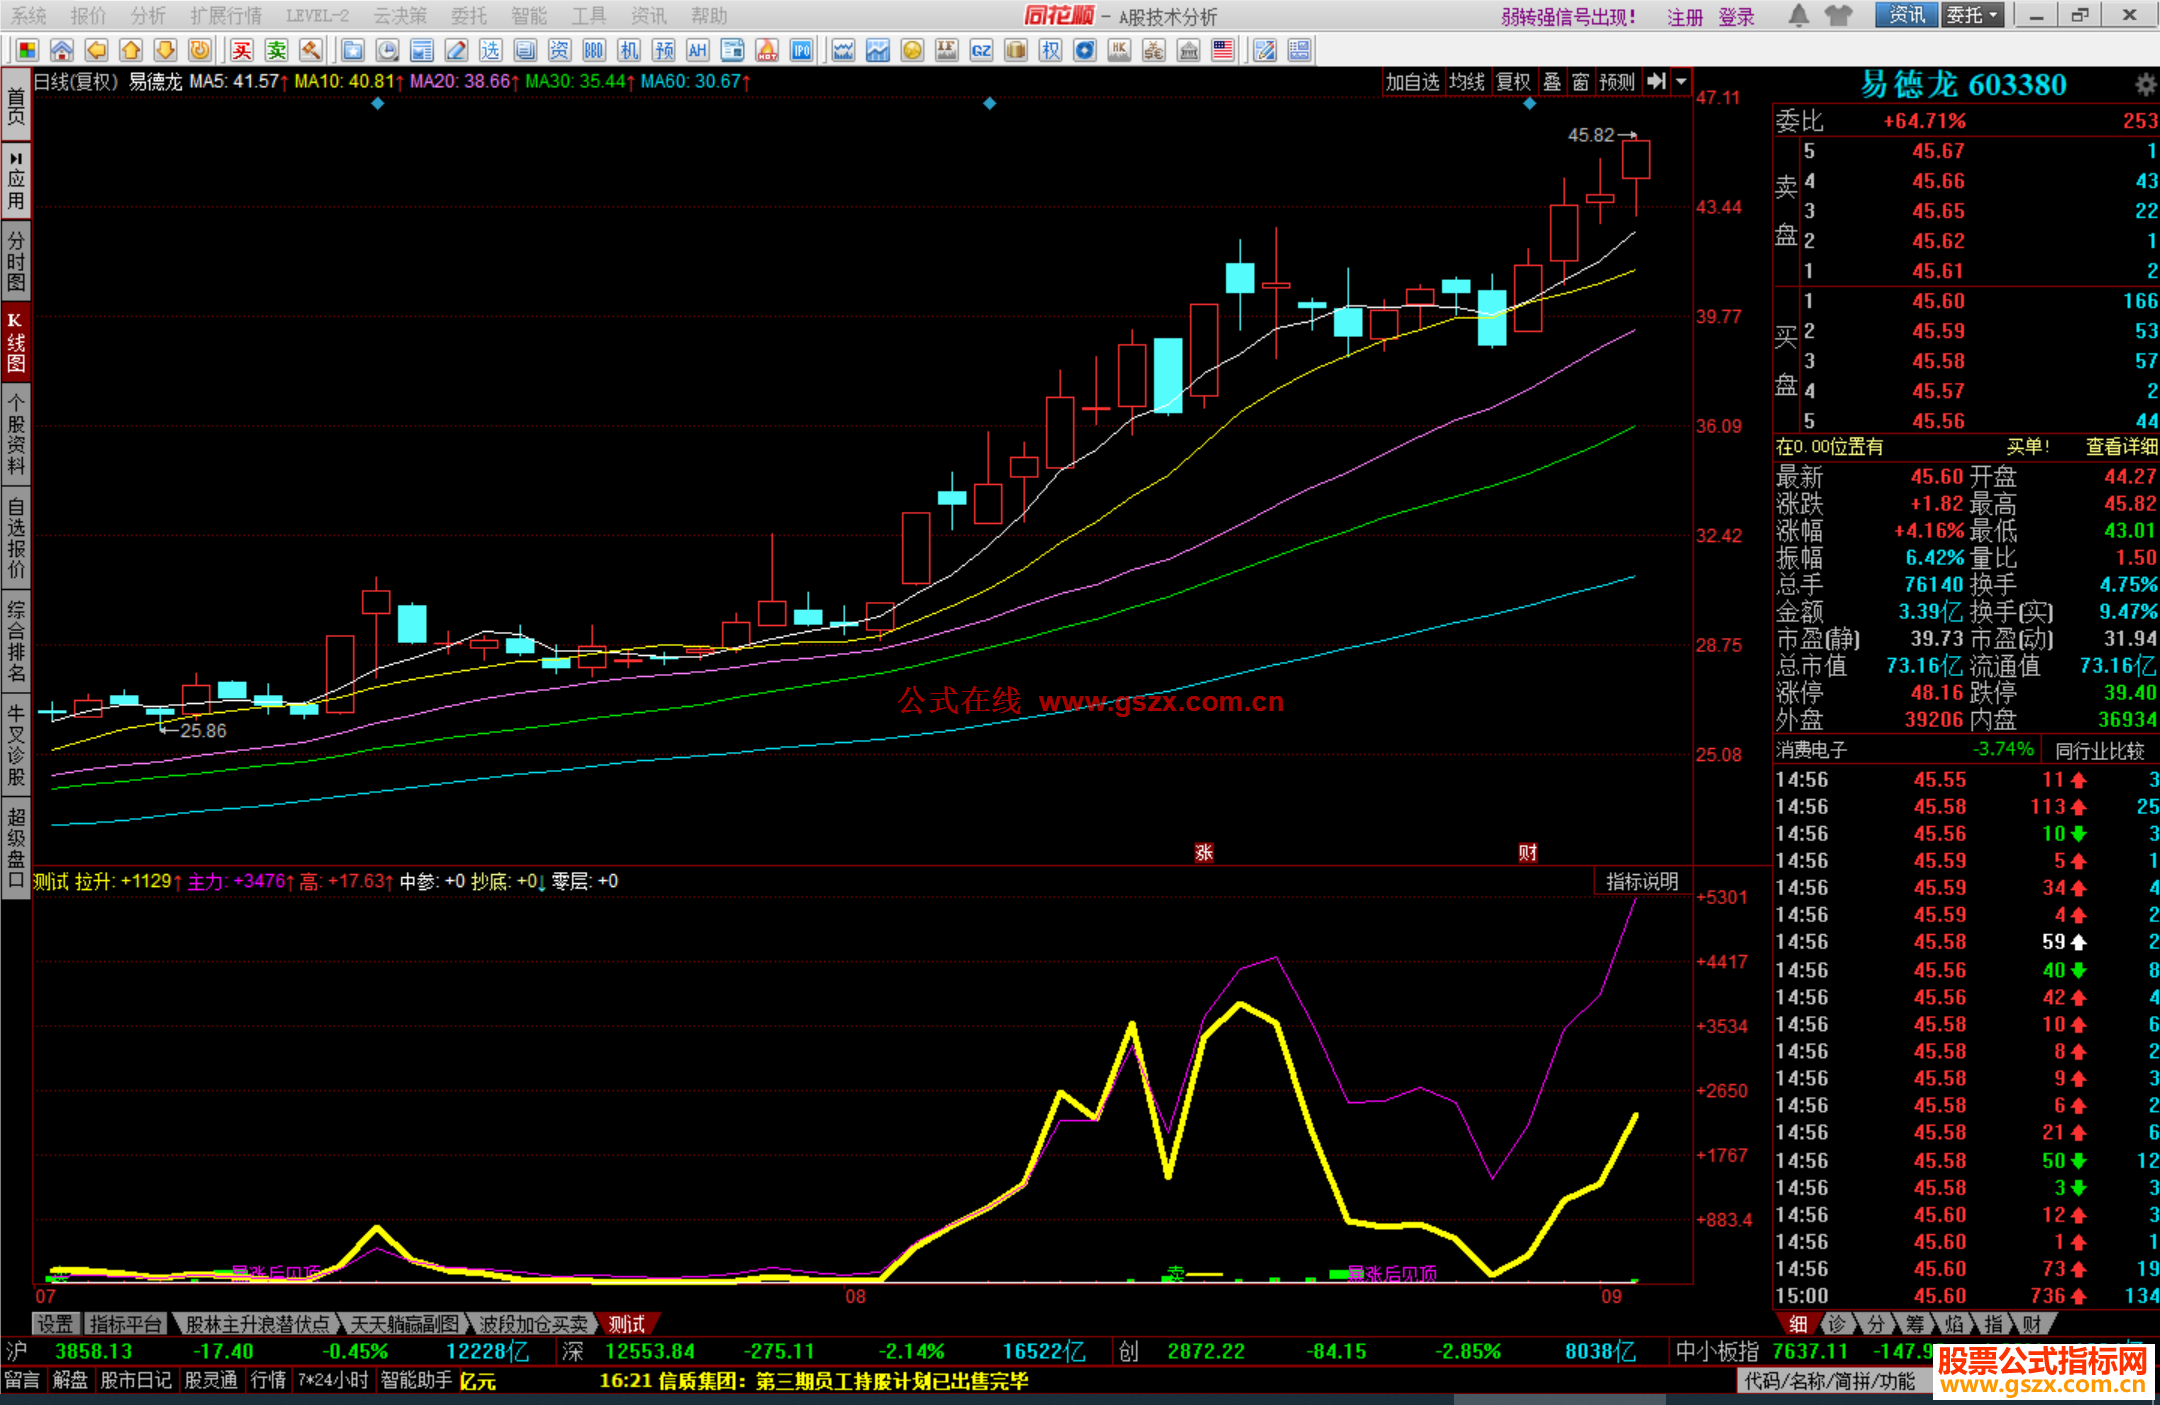Screen dimensions: 2160x1405
Task: Click the notification bell icon in title bar
Action: pos(1798,15)
